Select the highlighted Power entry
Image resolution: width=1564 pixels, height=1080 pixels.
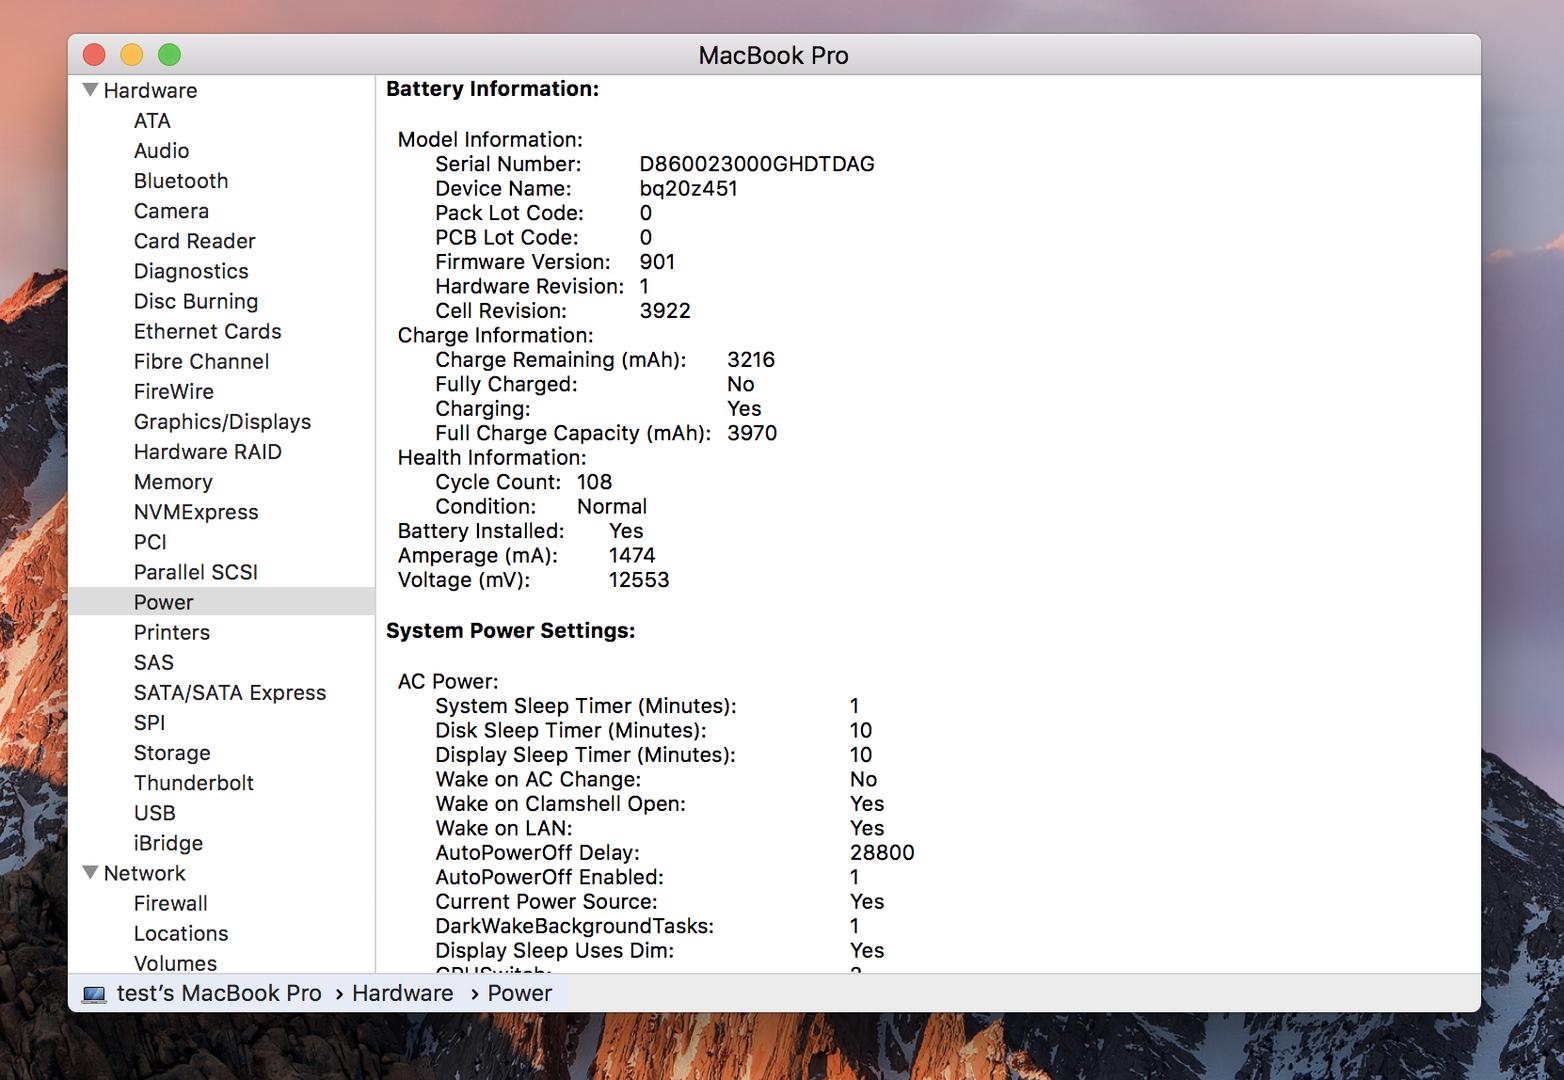[222, 602]
